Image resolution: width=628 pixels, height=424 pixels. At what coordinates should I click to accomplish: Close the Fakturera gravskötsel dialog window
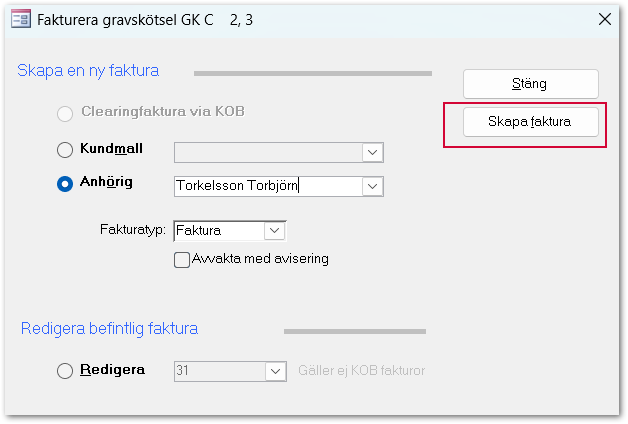coord(603,19)
